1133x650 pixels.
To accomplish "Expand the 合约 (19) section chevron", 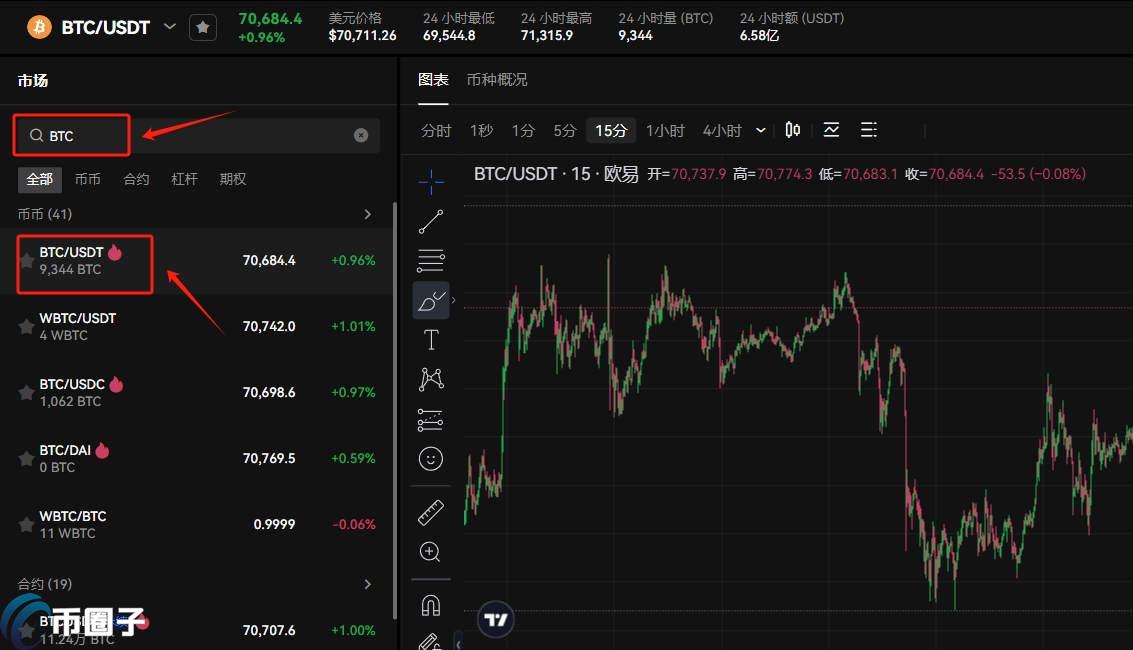I will [368, 584].
